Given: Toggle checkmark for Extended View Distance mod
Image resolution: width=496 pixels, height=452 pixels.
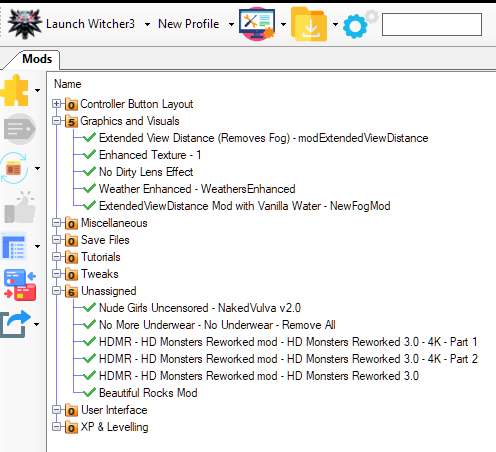Looking at the screenshot, I should pos(89,138).
